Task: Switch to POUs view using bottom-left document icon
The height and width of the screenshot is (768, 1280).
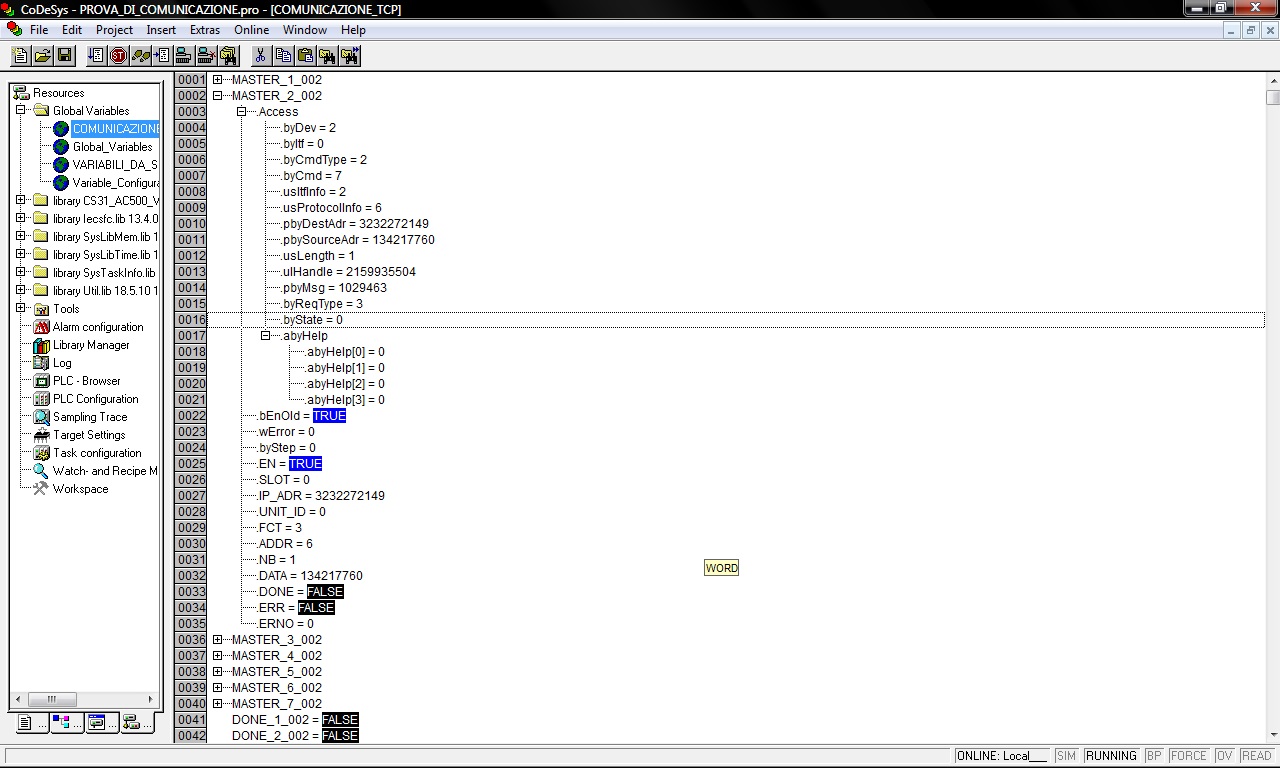Action: 25,722
